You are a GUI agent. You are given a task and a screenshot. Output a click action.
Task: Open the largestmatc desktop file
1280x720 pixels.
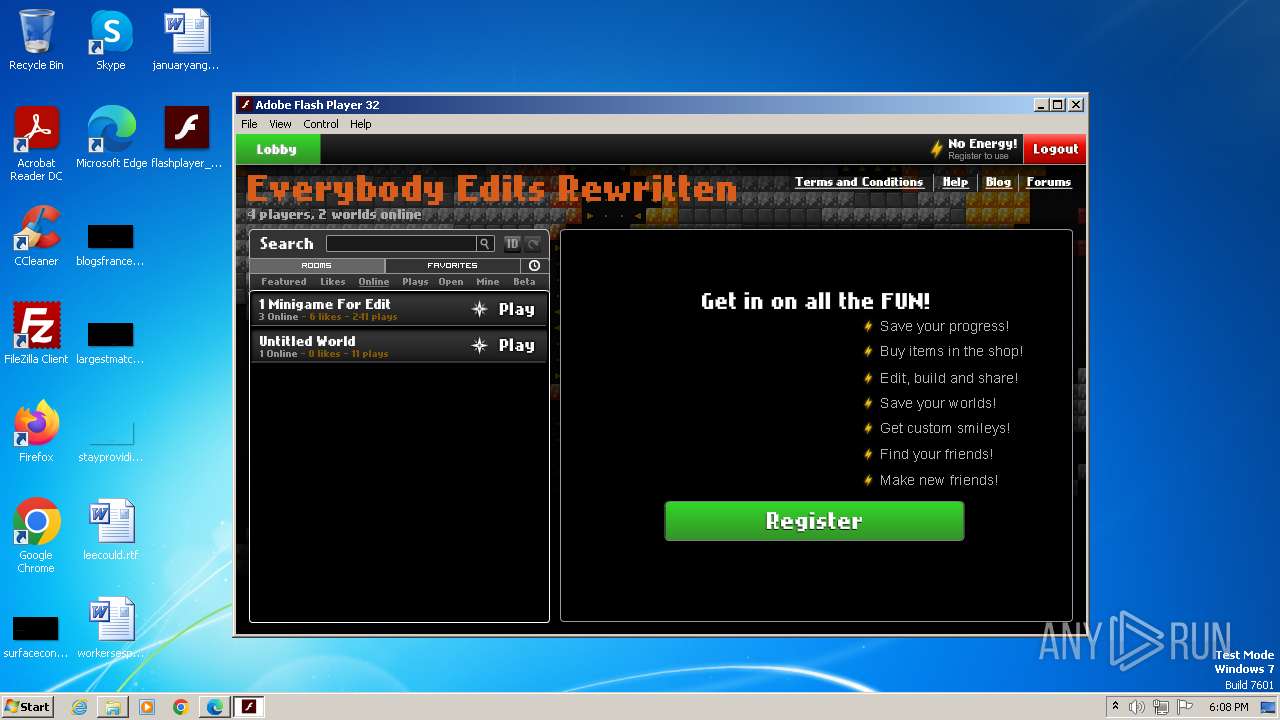[110, 340]
